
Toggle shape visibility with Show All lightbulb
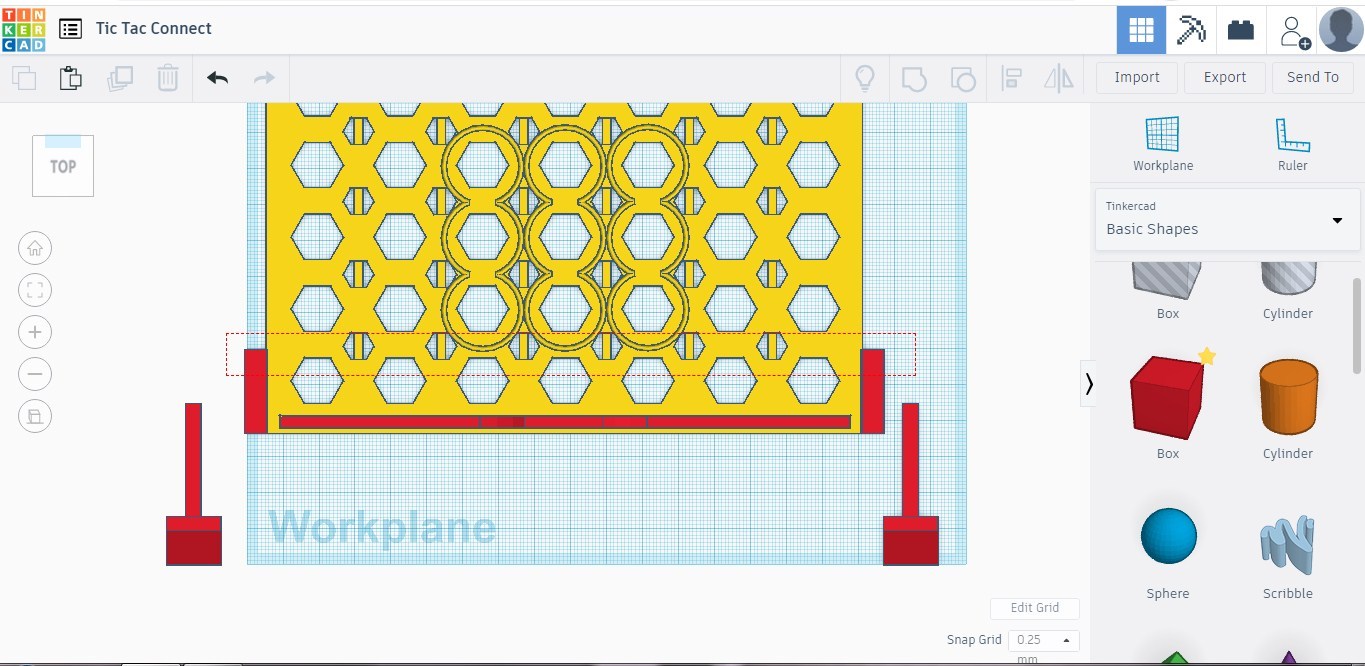click(x=864, y=77)
